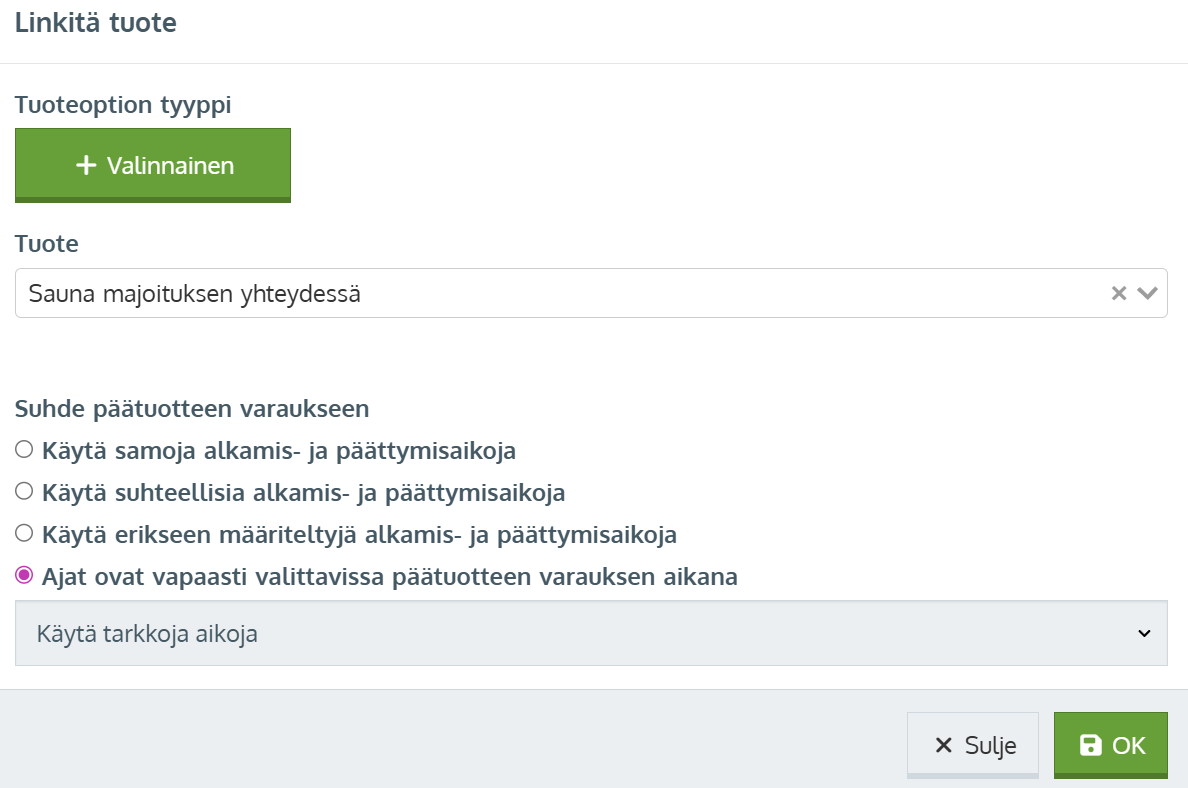Image resolution: width=1188 pixels, height=788 pixels.
Task: Click the 'Tuoteoption tyyppi' label
Action: point(123,105)
